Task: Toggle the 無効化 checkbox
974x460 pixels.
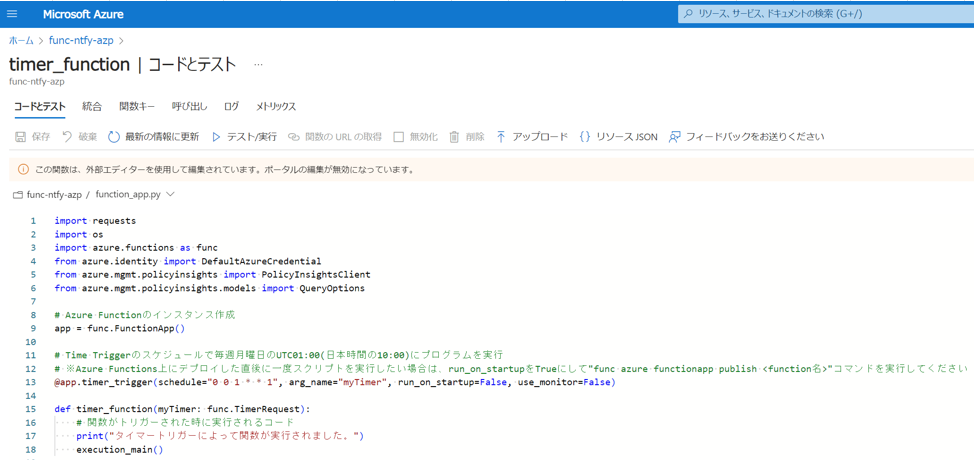Action: [x=399, y=137]
